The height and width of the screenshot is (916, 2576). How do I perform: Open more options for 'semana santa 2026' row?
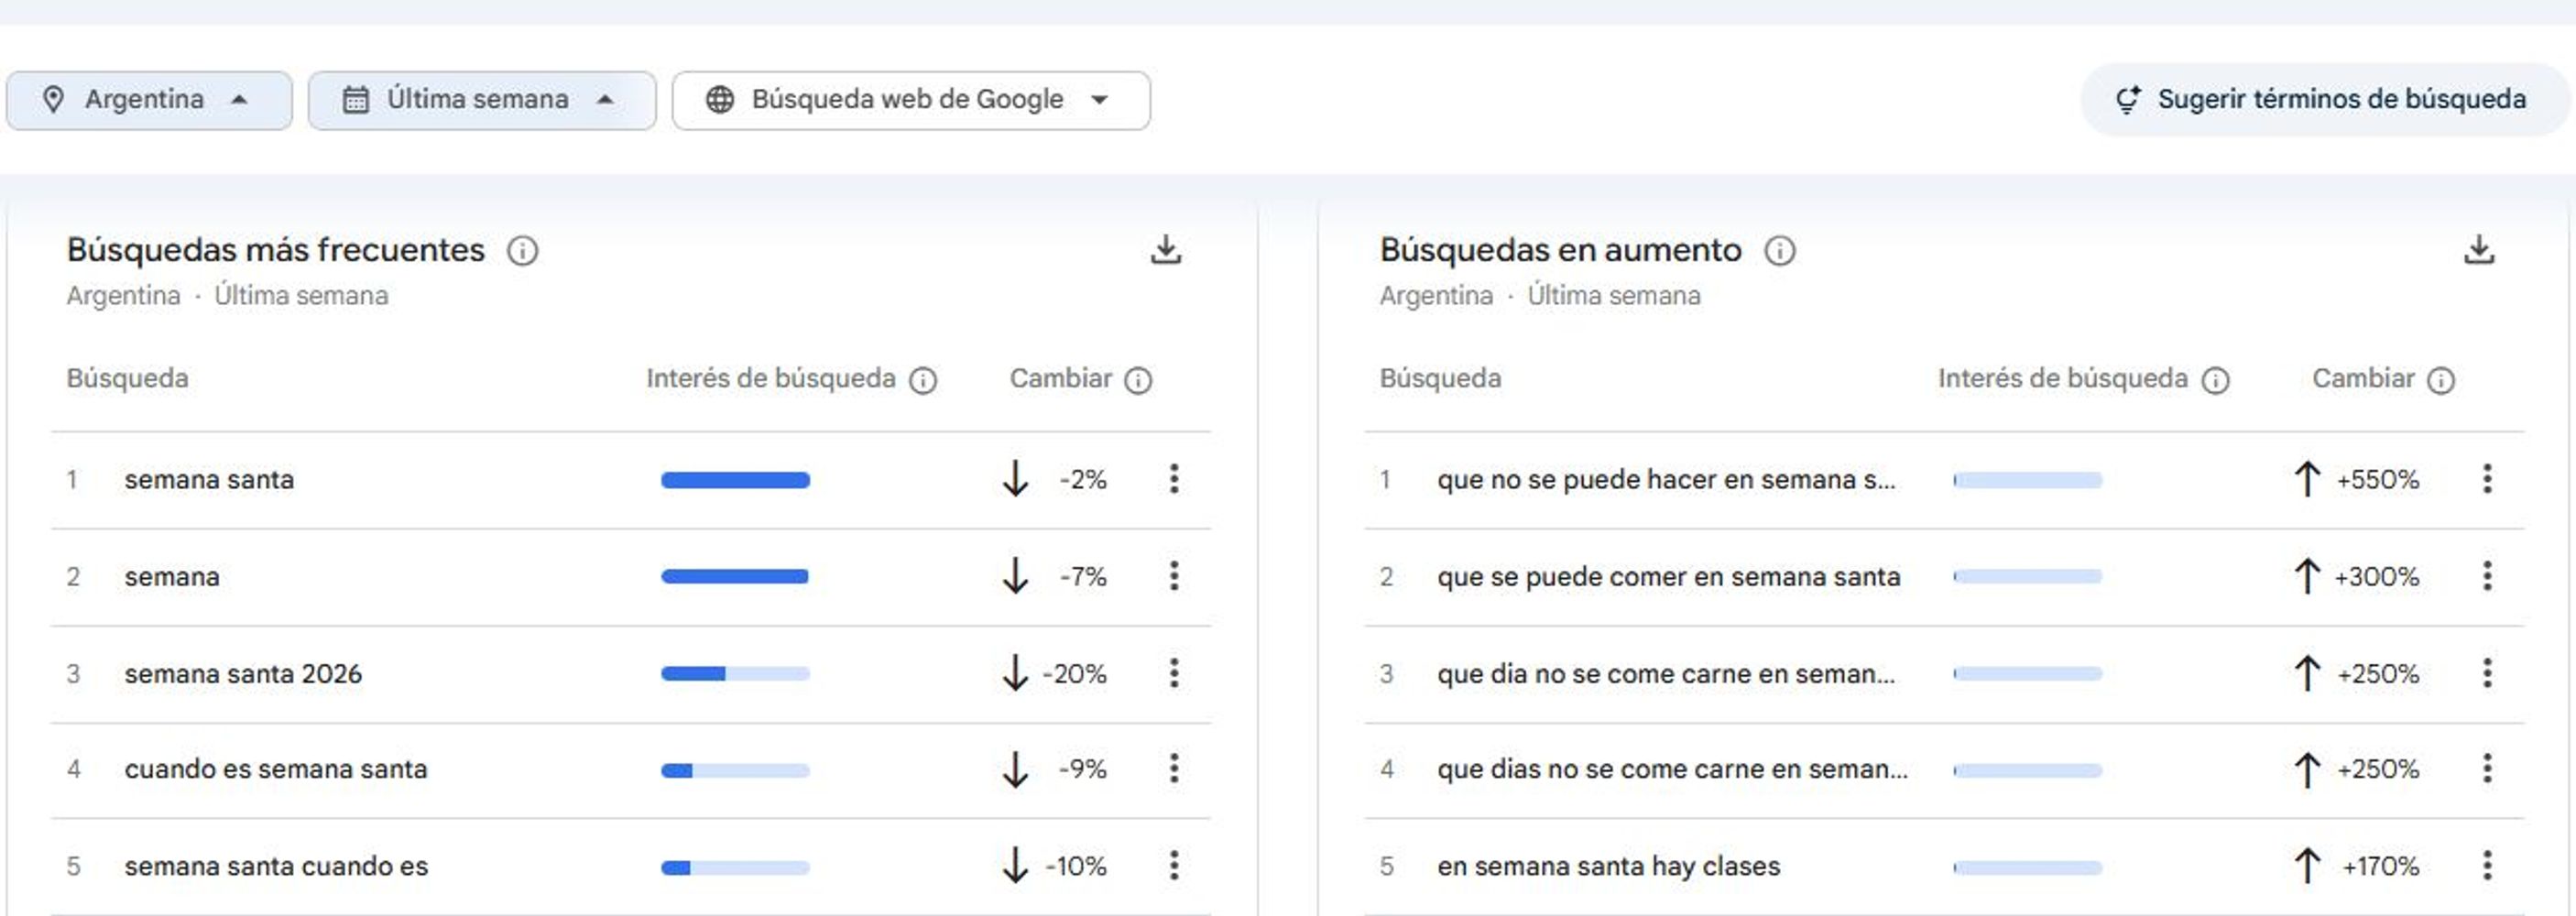[x=1174, y=673]
